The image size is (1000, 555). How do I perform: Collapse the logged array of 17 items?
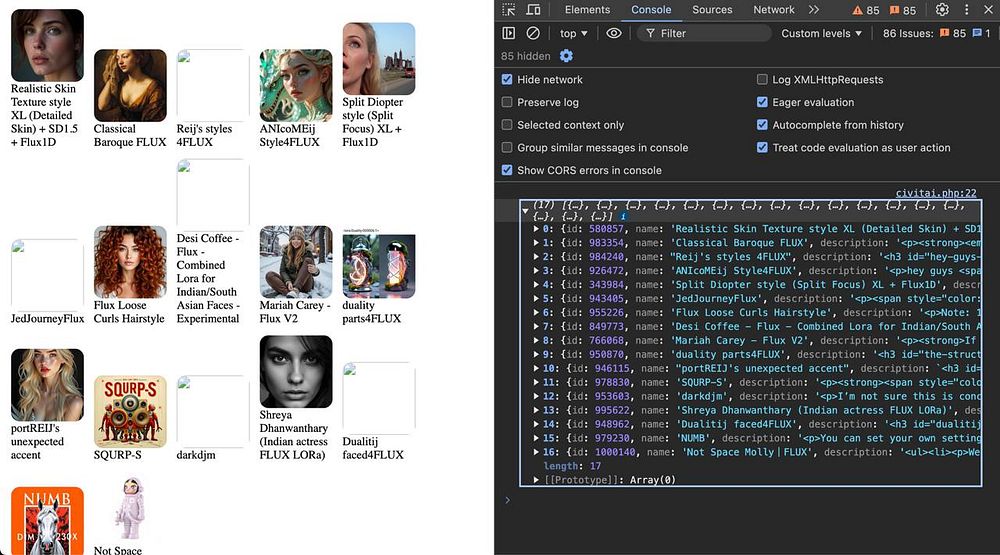526,211
